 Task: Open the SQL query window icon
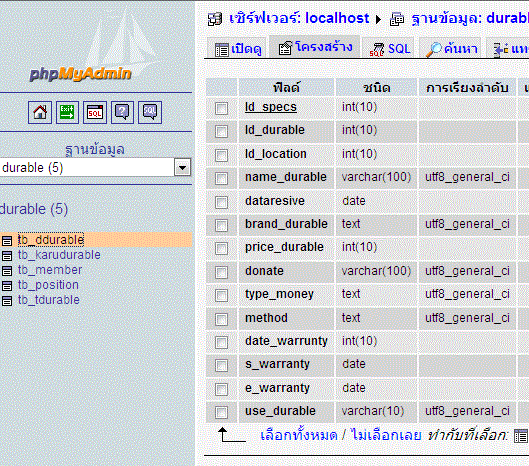point(95,112)
